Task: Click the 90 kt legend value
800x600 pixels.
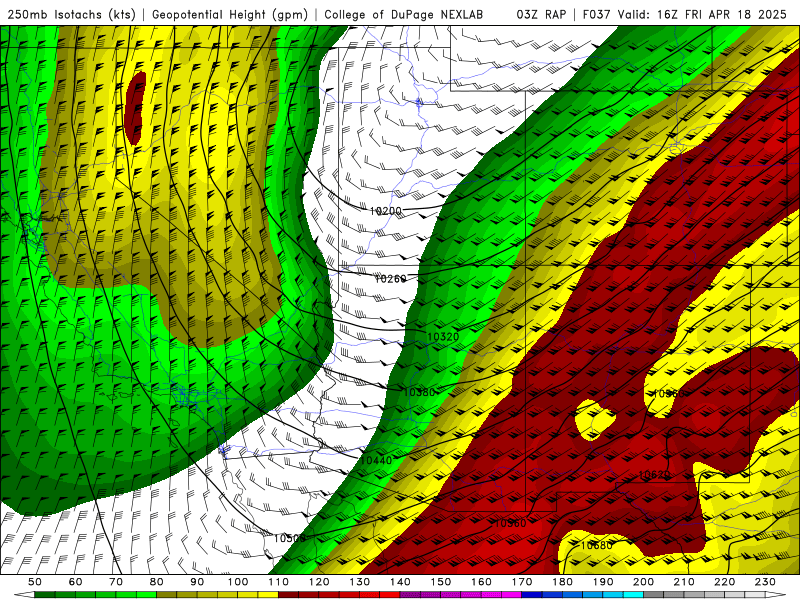Action: pos(197,582)
